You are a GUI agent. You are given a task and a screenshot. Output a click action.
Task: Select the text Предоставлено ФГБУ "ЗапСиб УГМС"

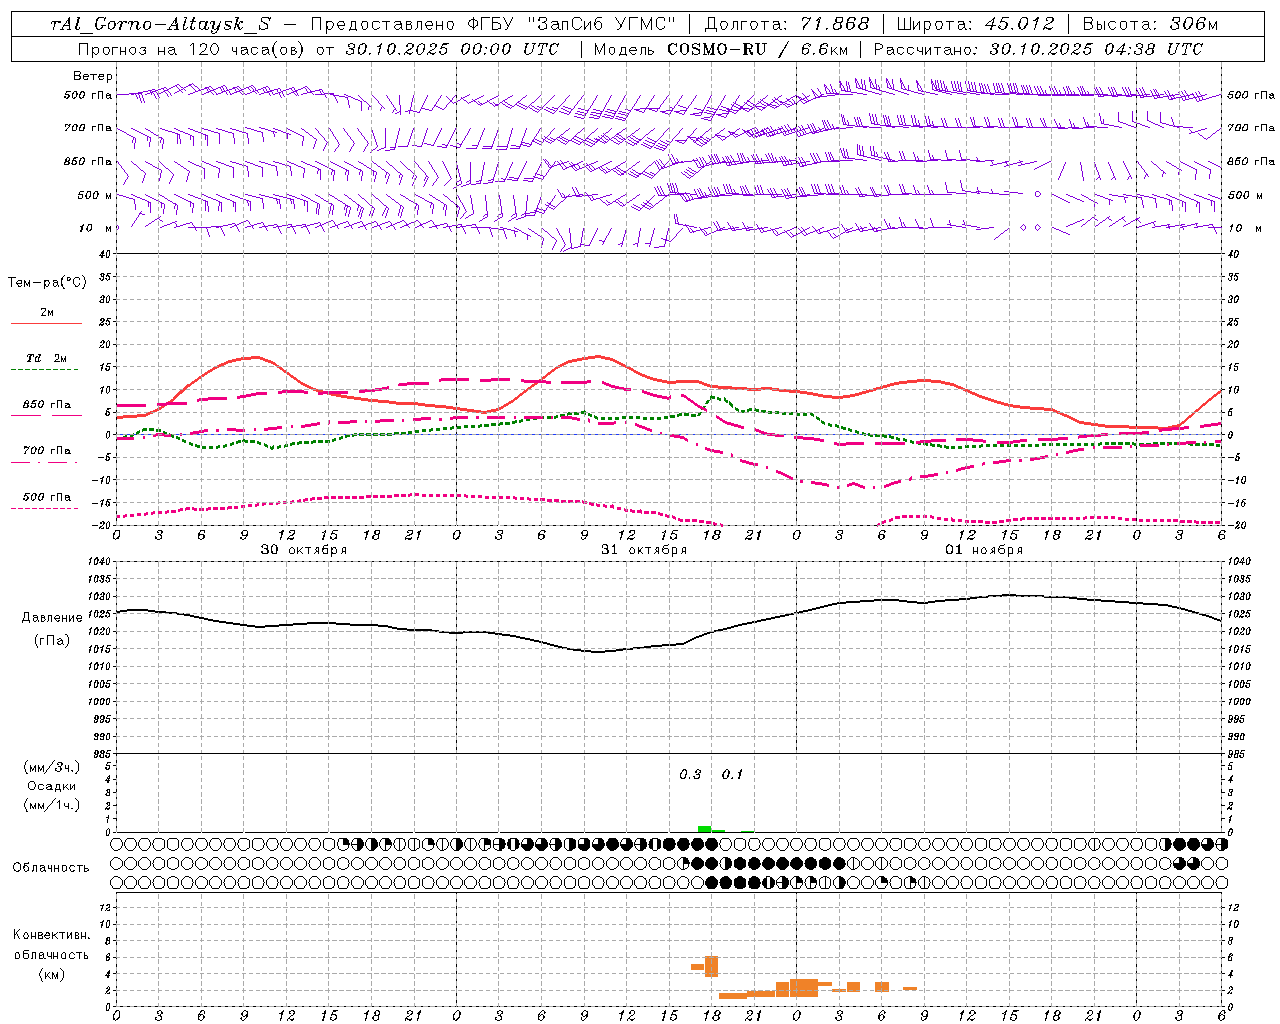point(493,25)
